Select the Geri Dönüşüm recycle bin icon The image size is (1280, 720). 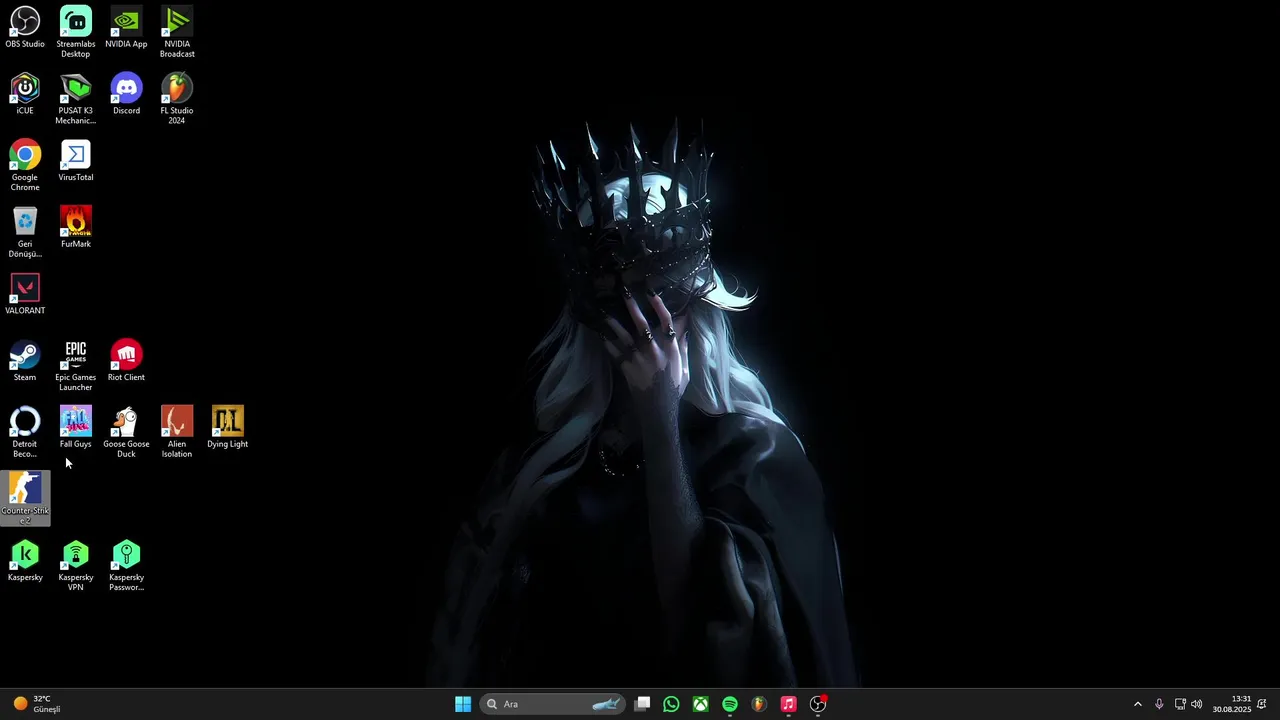click(x=25, y=232)
